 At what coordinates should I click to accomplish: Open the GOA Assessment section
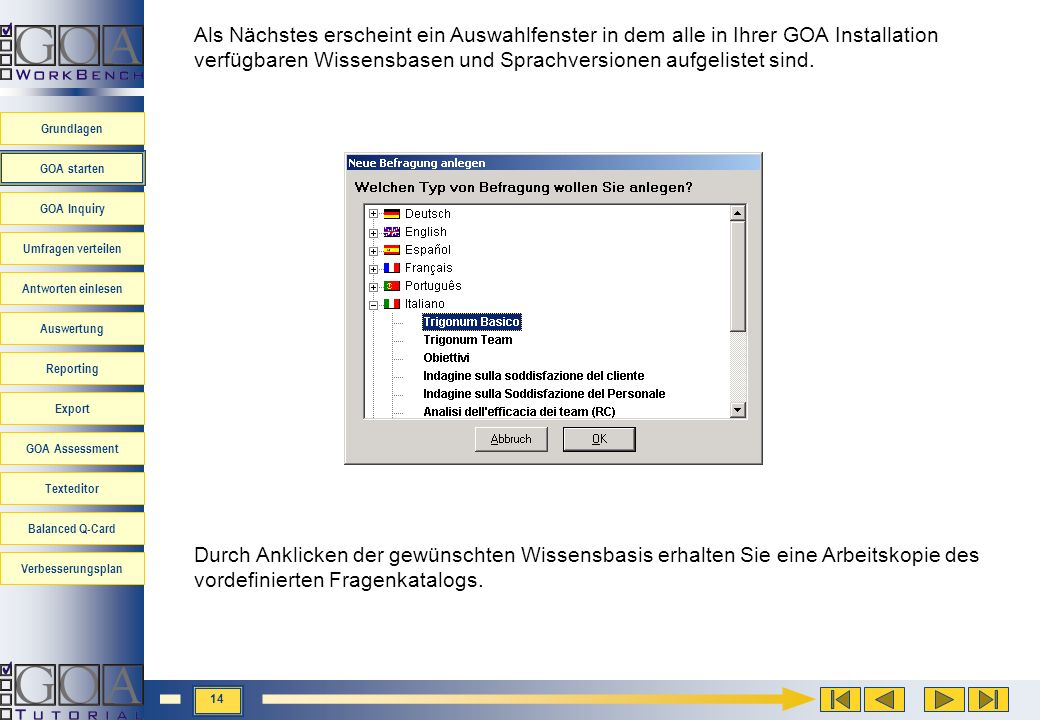72,449
